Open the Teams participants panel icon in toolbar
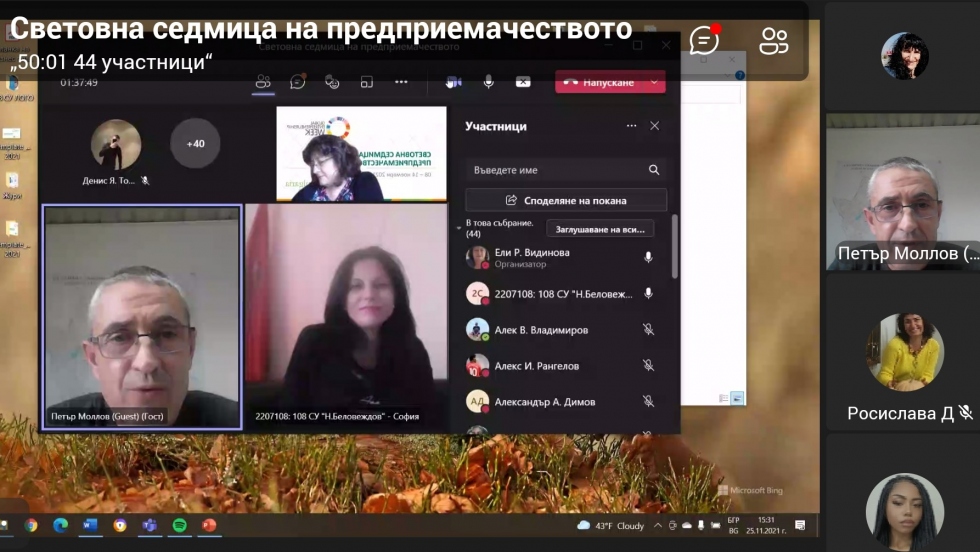Screen dimensions: 980x552 (x=263, y=82)
